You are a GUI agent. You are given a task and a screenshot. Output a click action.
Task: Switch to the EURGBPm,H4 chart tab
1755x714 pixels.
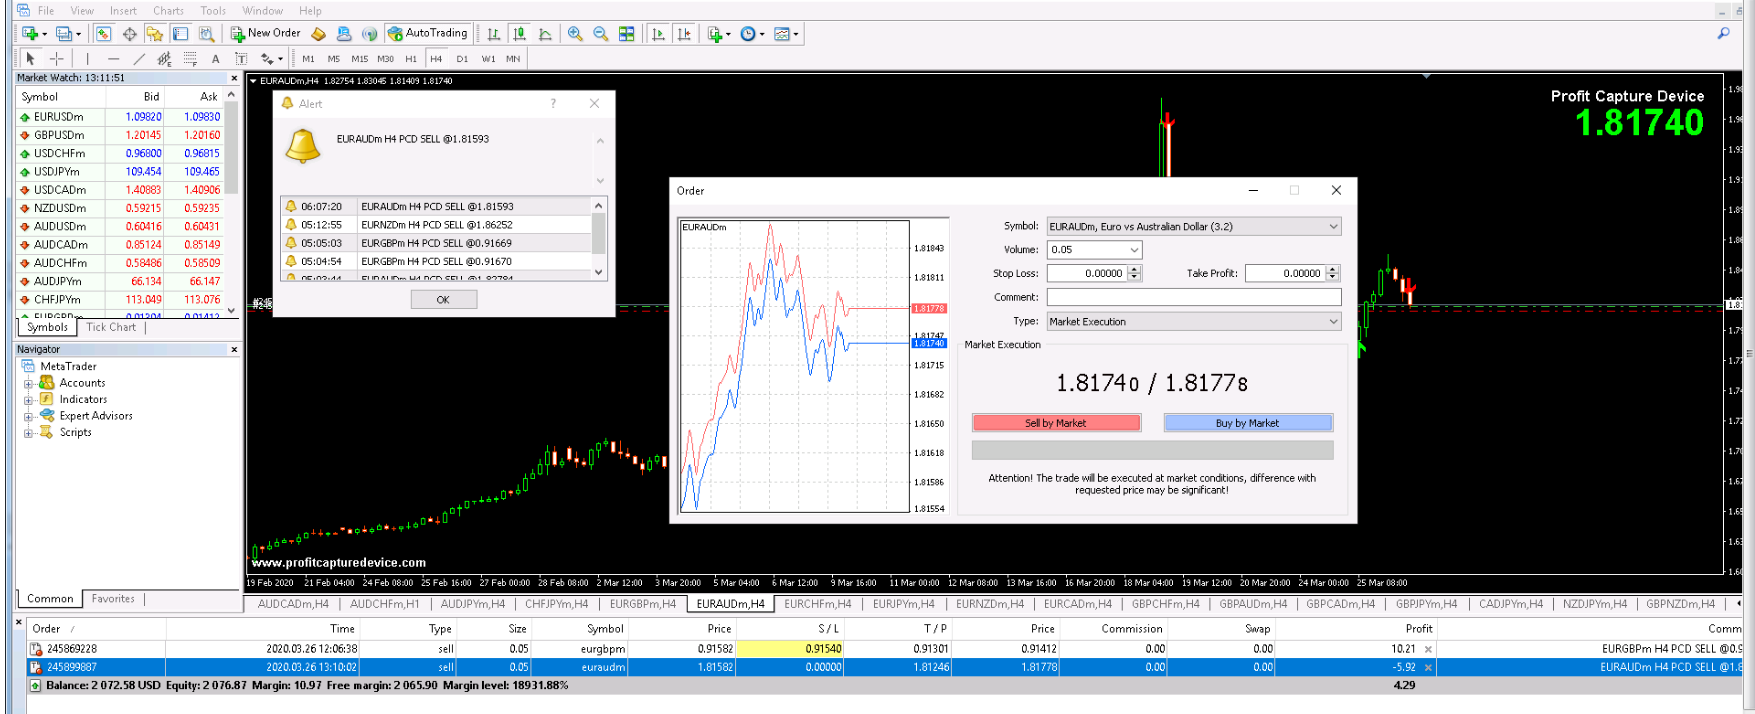point(643,604)
